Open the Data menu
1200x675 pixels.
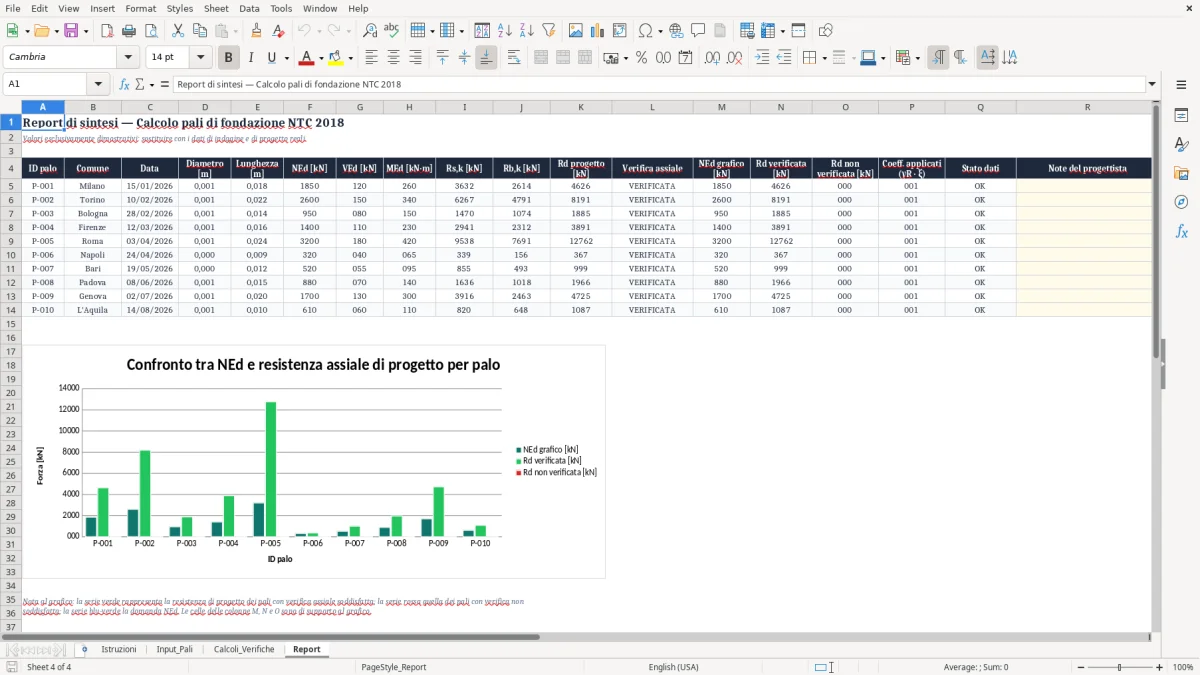pyautogui.click(x=249, y=8)
